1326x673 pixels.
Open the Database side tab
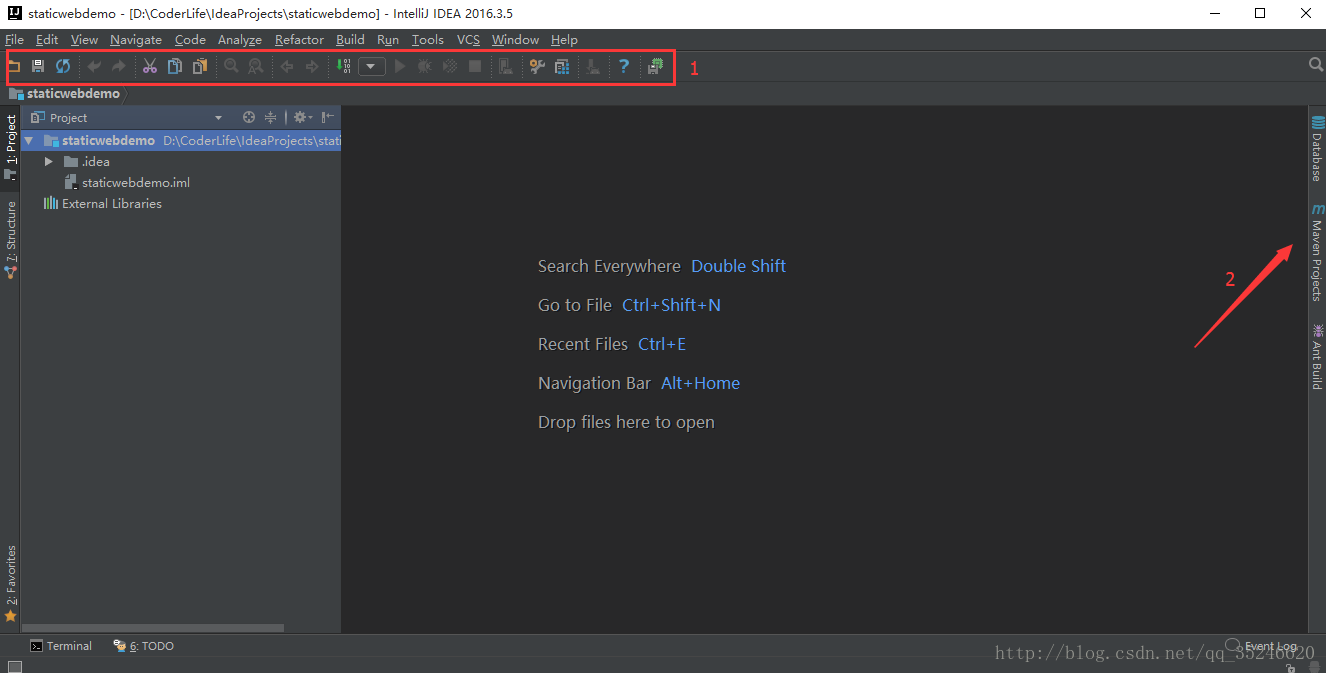click(x=1317, y=149)
